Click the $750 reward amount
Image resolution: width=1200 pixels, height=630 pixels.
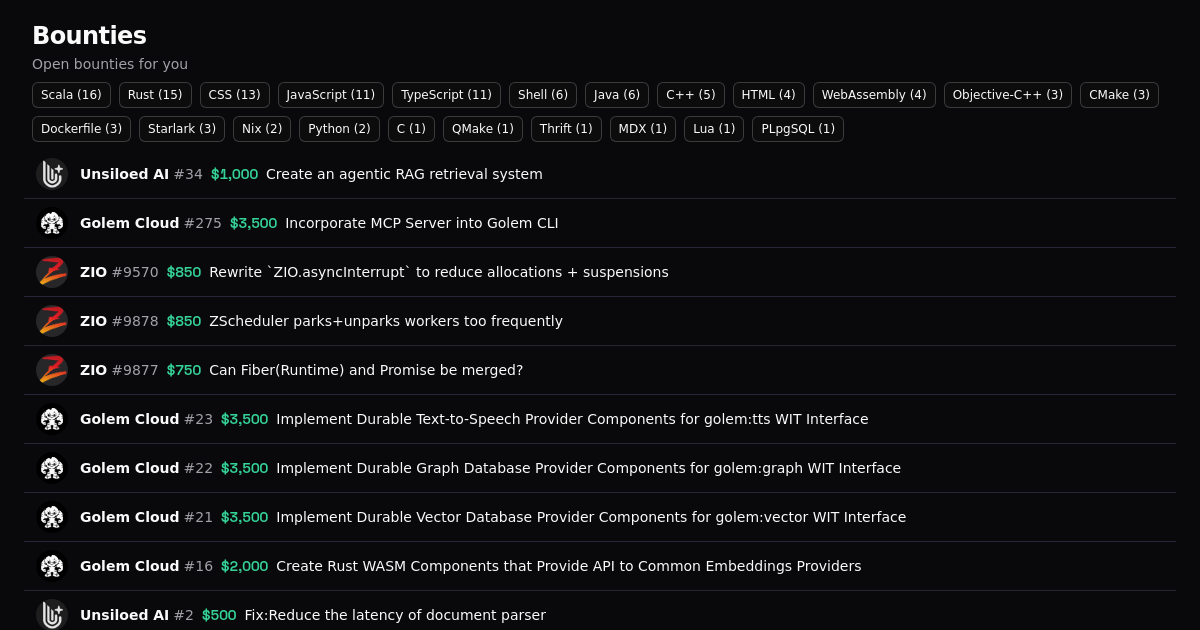pyautogui.click(x=184, y=370)
